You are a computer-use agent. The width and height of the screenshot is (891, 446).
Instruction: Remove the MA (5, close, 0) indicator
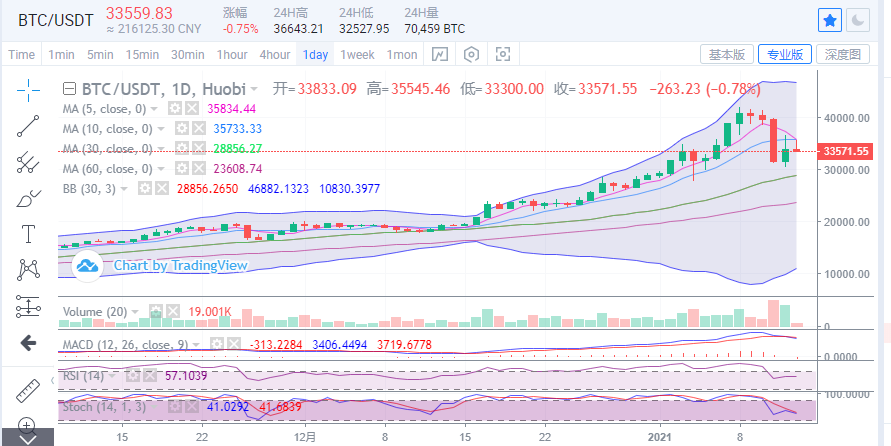193,109
